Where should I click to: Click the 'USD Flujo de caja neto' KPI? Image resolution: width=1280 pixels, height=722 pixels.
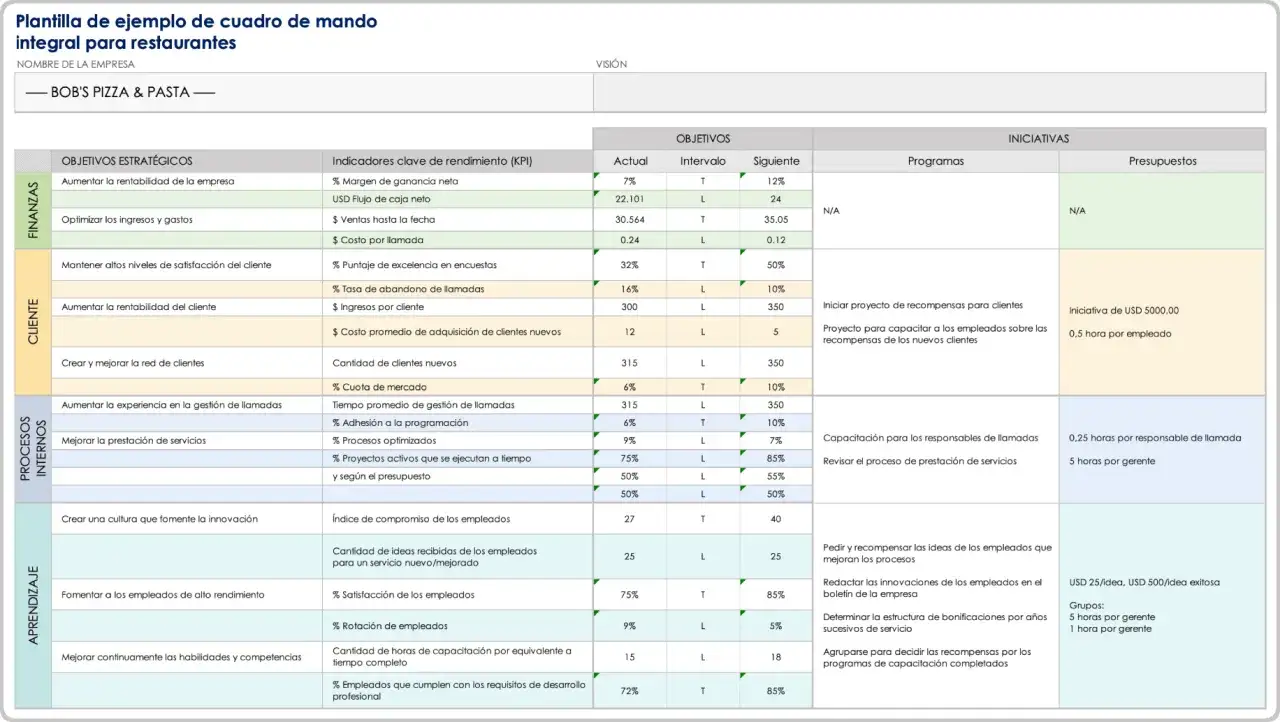(x=381, y=199)
